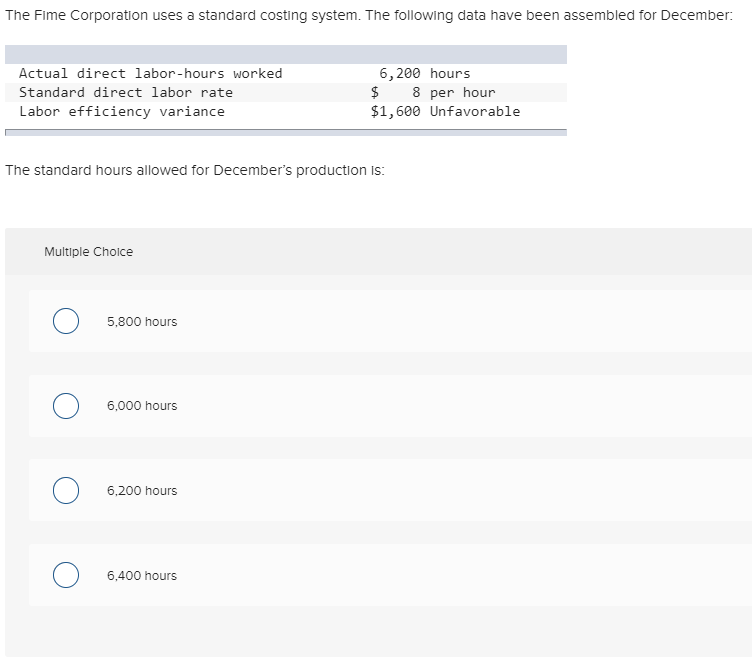Click the Fime Corporation problem statement
The width and height of the screenshot is (752, 666).
[369, 15]
